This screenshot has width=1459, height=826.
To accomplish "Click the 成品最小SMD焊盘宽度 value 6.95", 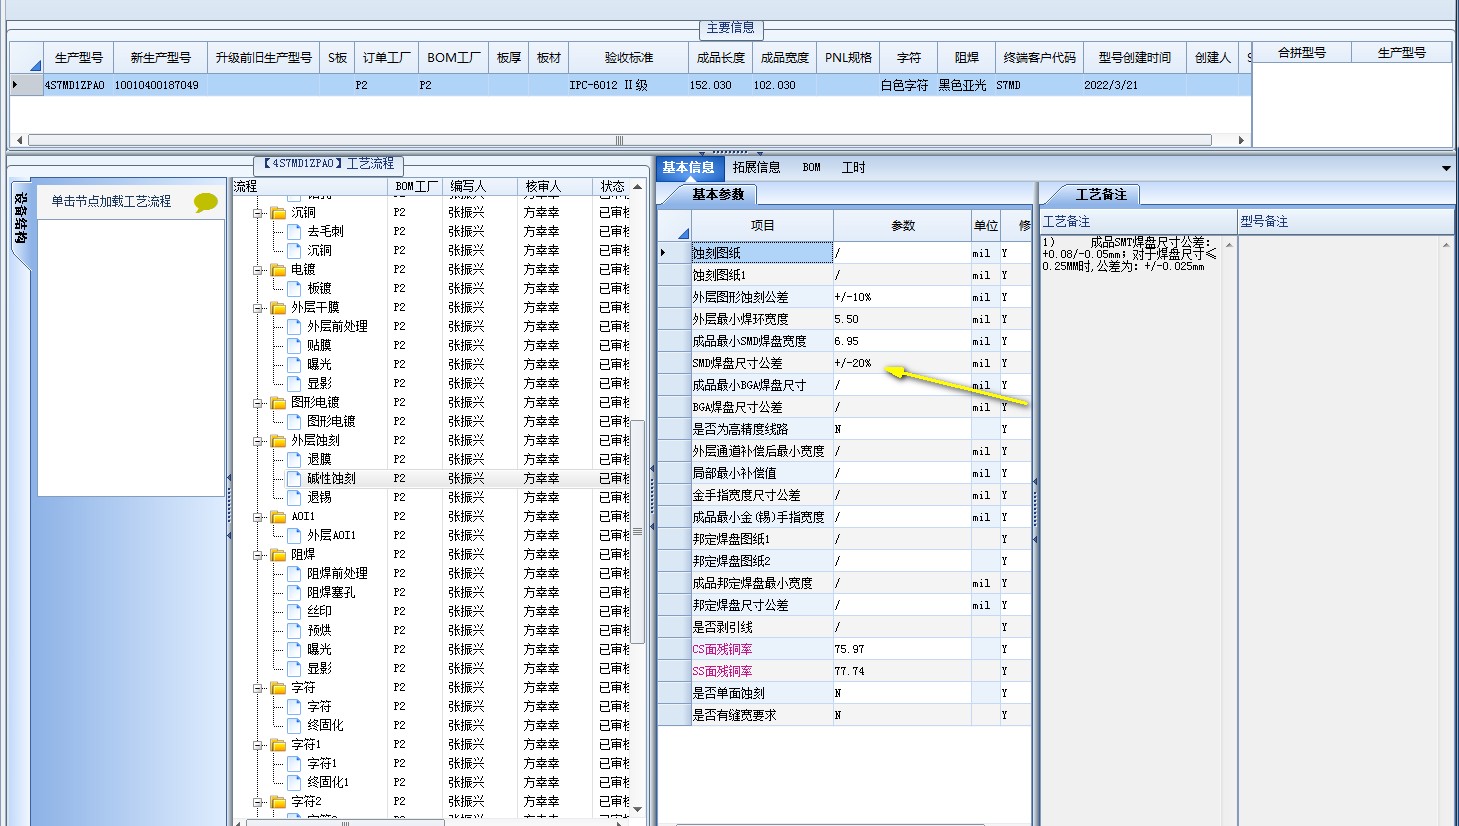I will point(901,341).
